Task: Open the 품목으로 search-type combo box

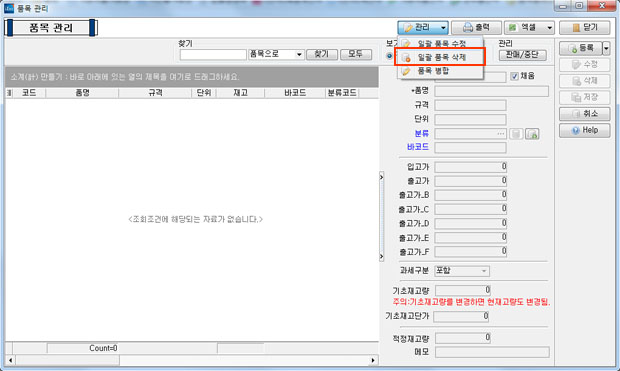Action: point(276,54)
